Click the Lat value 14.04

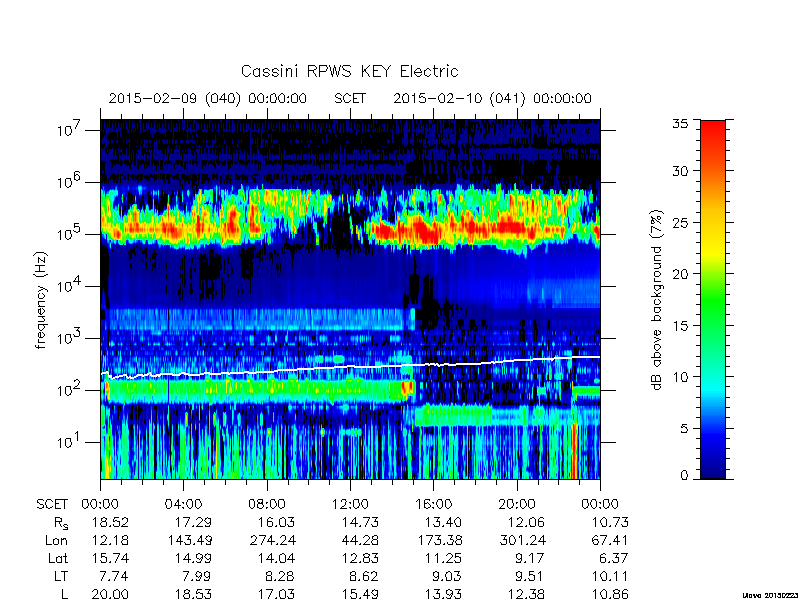click(277, 558)
